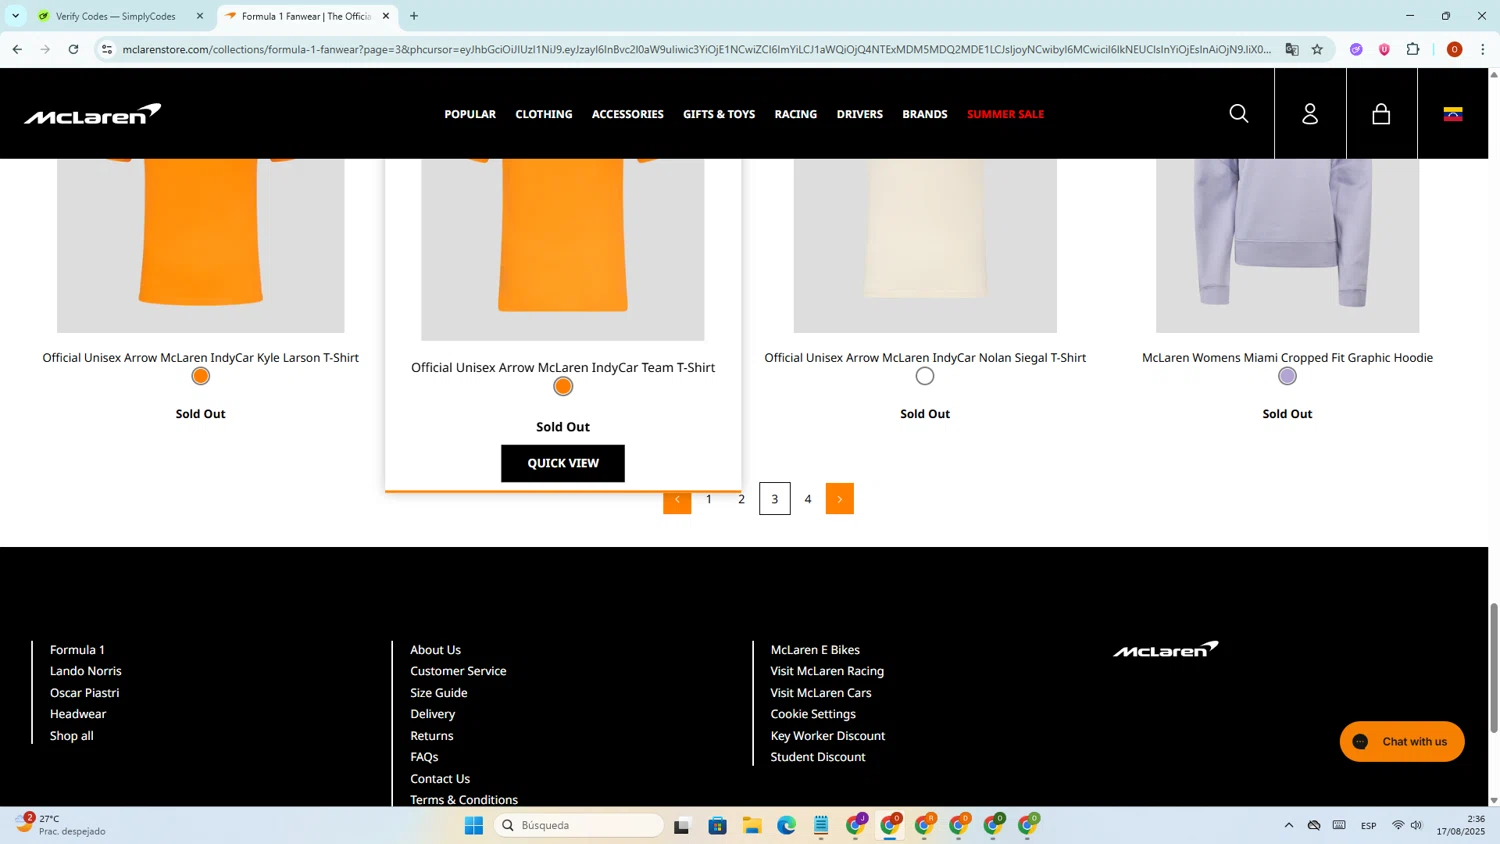Go to next page arrow in pagination

tap(840, 499)
